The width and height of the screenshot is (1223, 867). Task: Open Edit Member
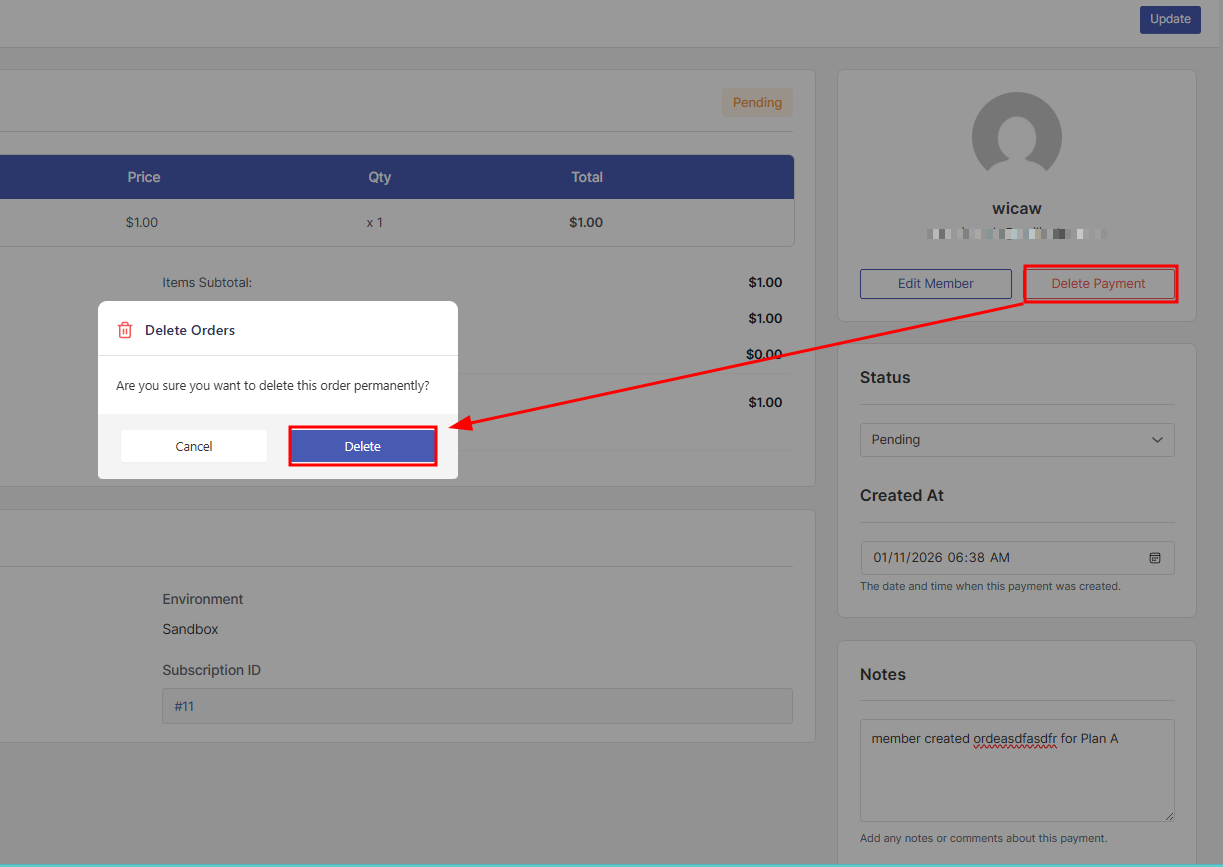[935, 283]
